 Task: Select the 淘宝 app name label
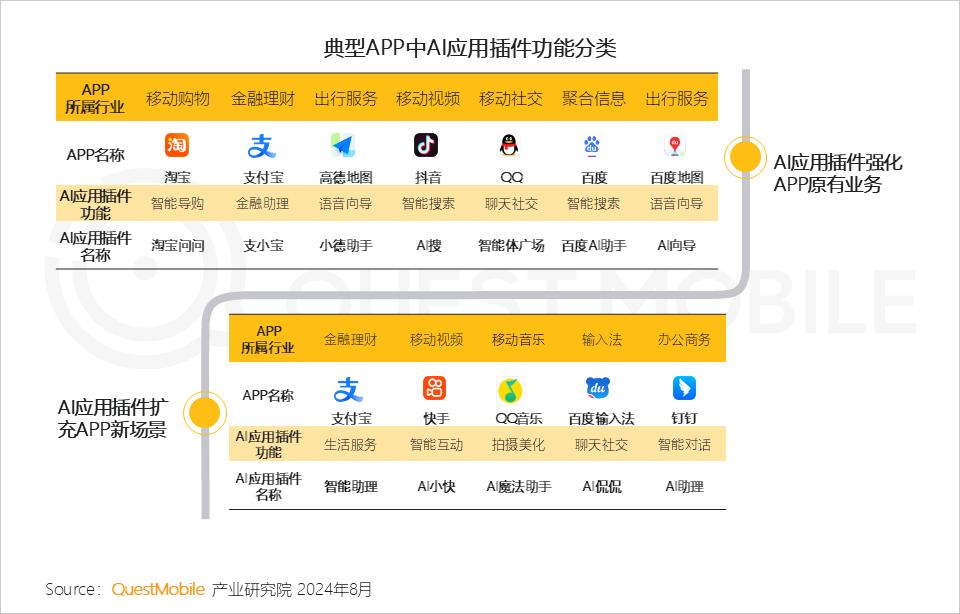coord(178,178)
